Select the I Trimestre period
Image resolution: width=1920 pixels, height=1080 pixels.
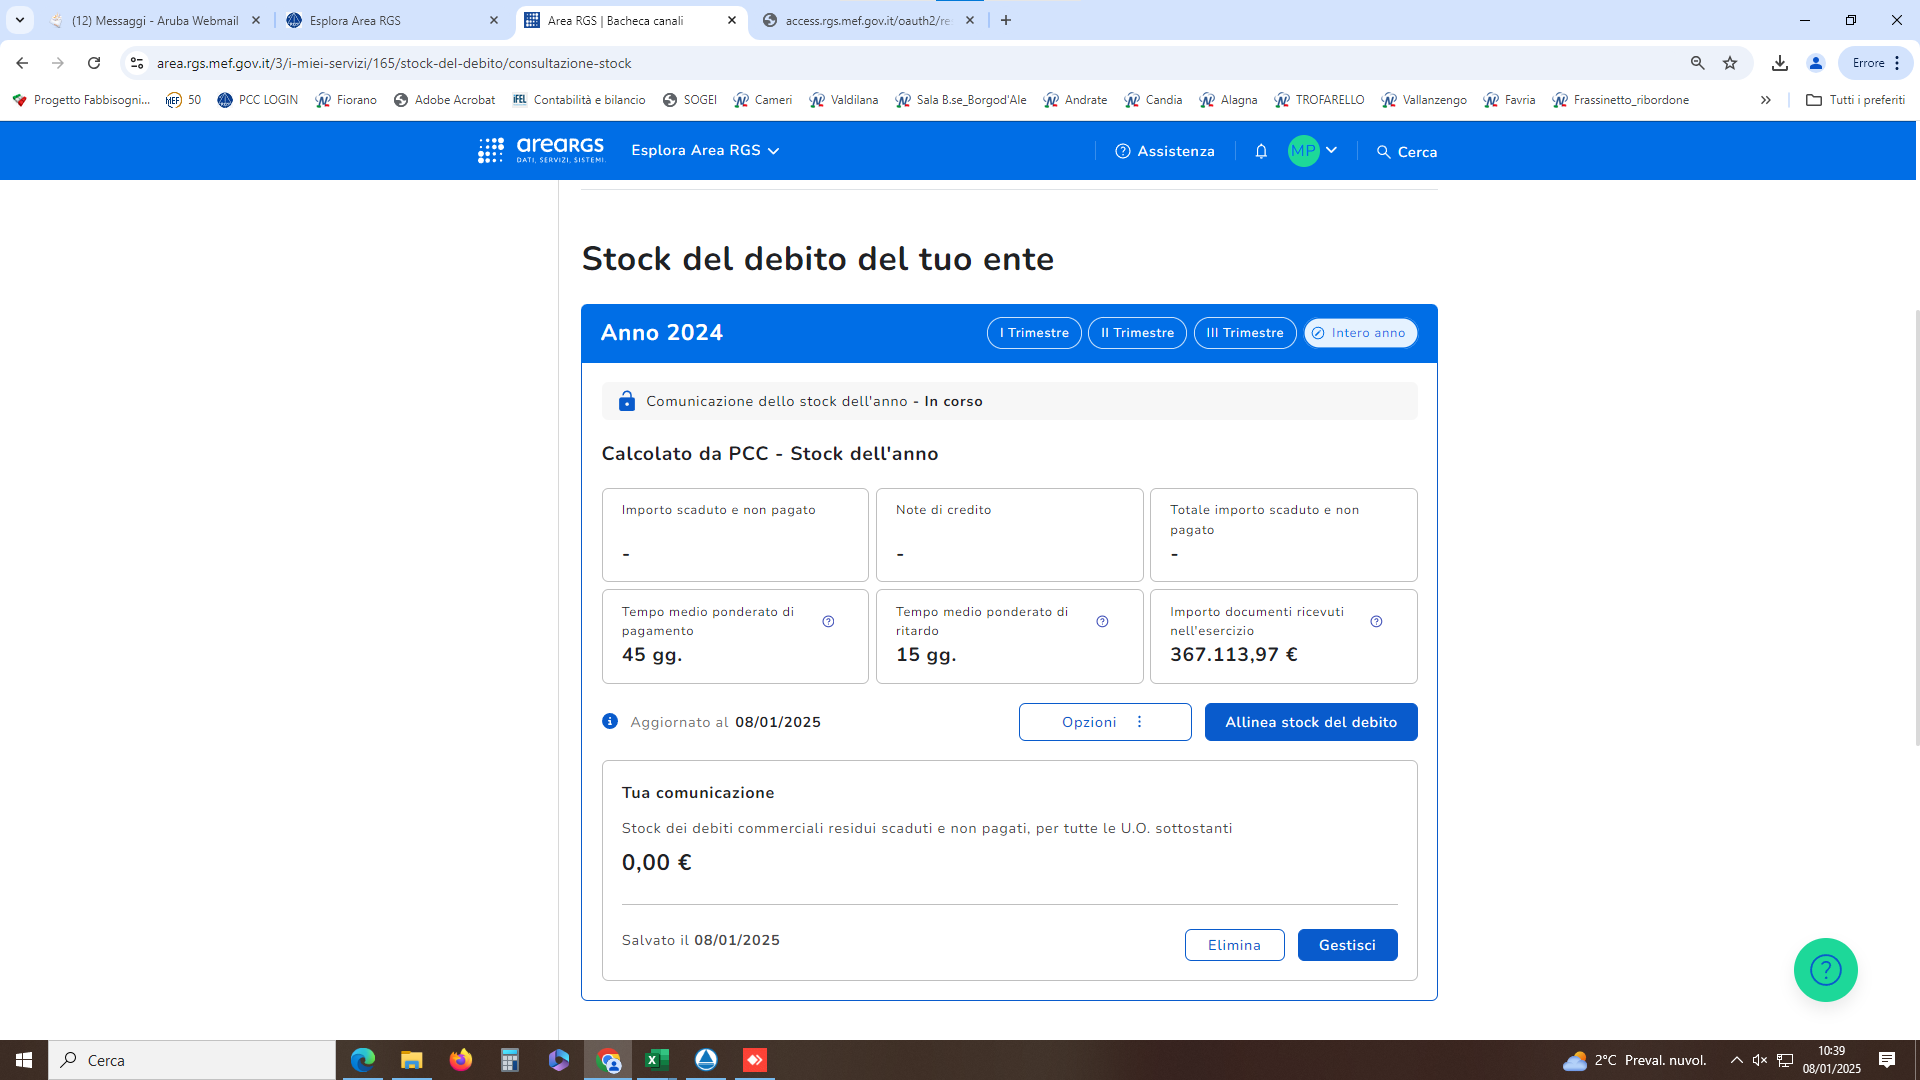pos(1034,333)
